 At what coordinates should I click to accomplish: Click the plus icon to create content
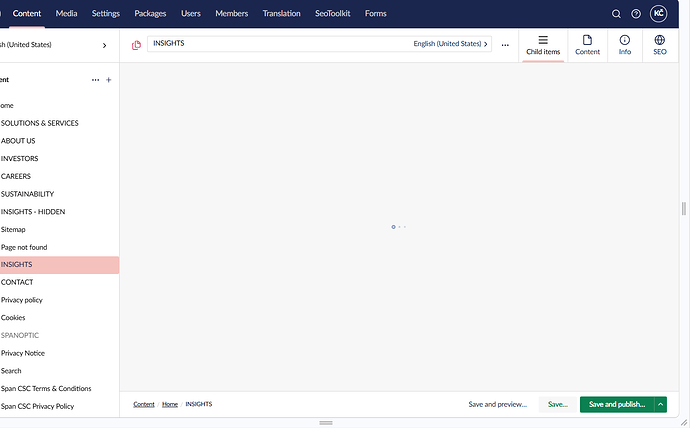pos(109,80)
